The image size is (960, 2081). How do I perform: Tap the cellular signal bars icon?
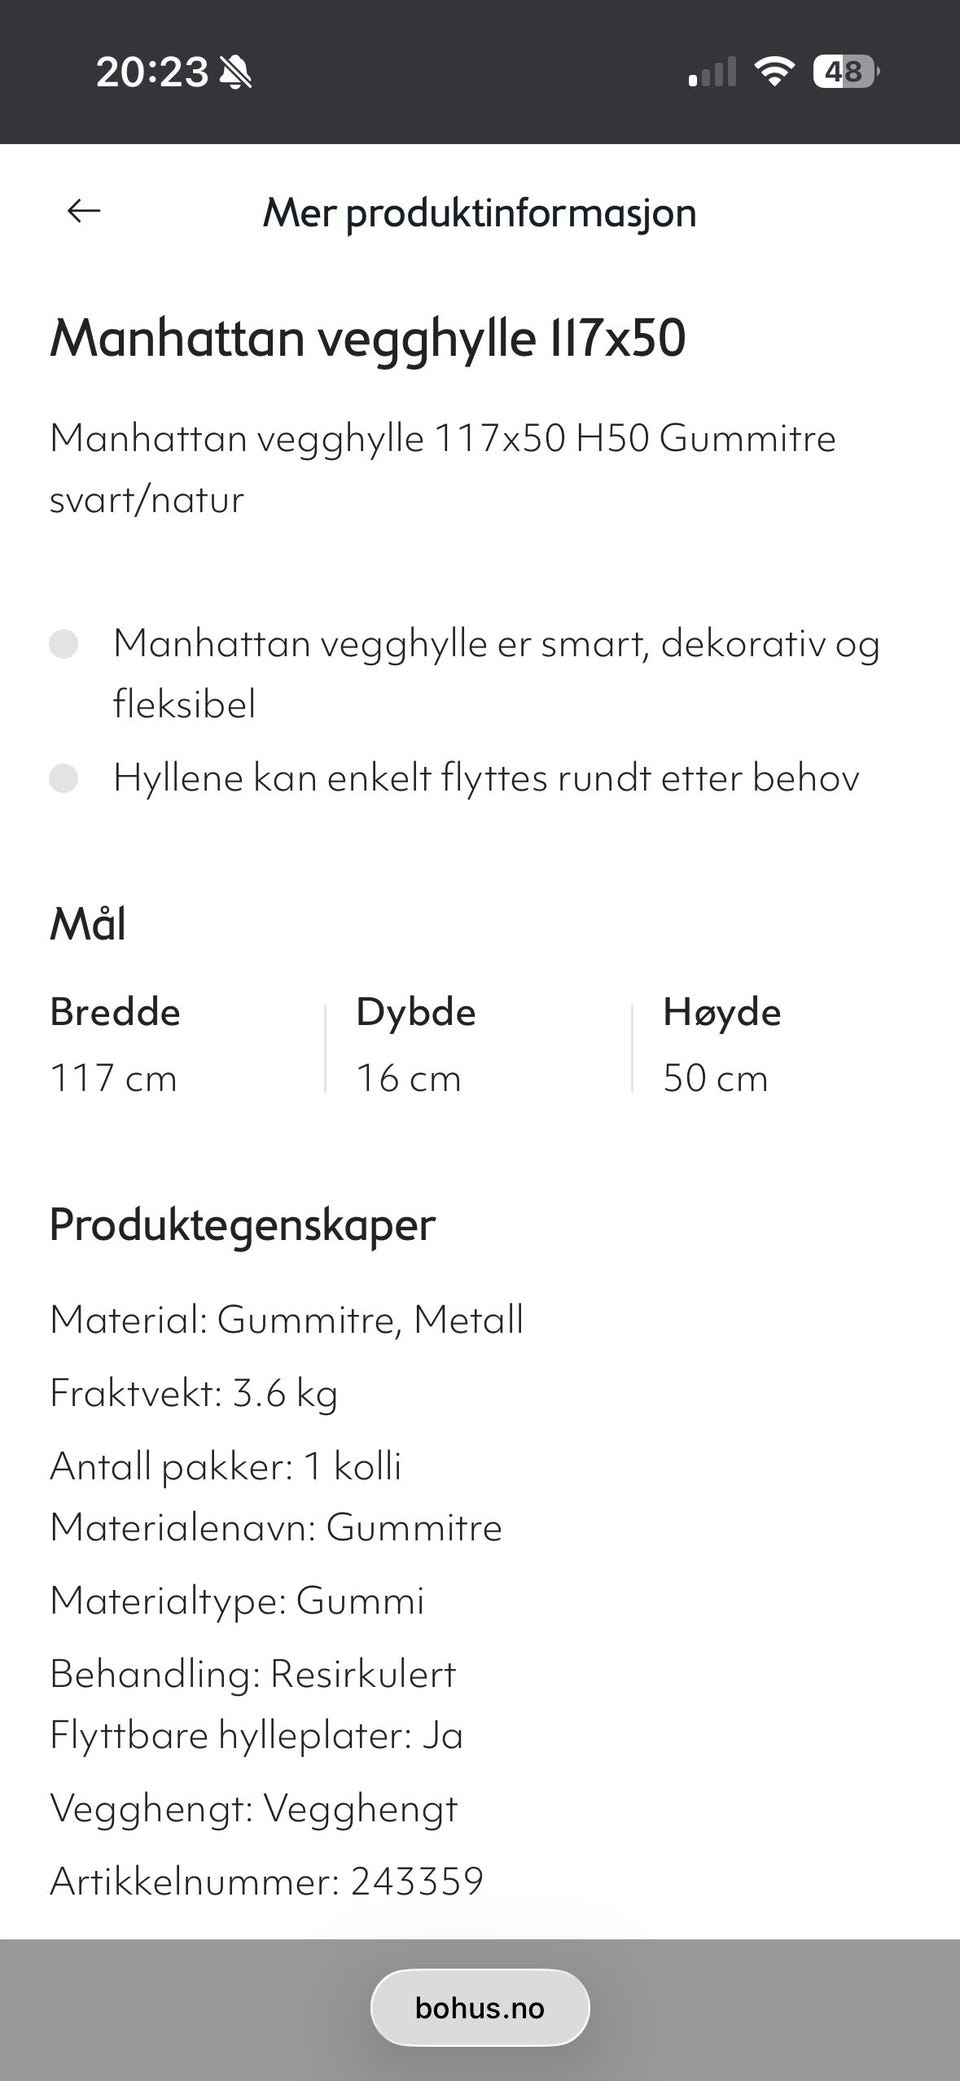(710, 70)
